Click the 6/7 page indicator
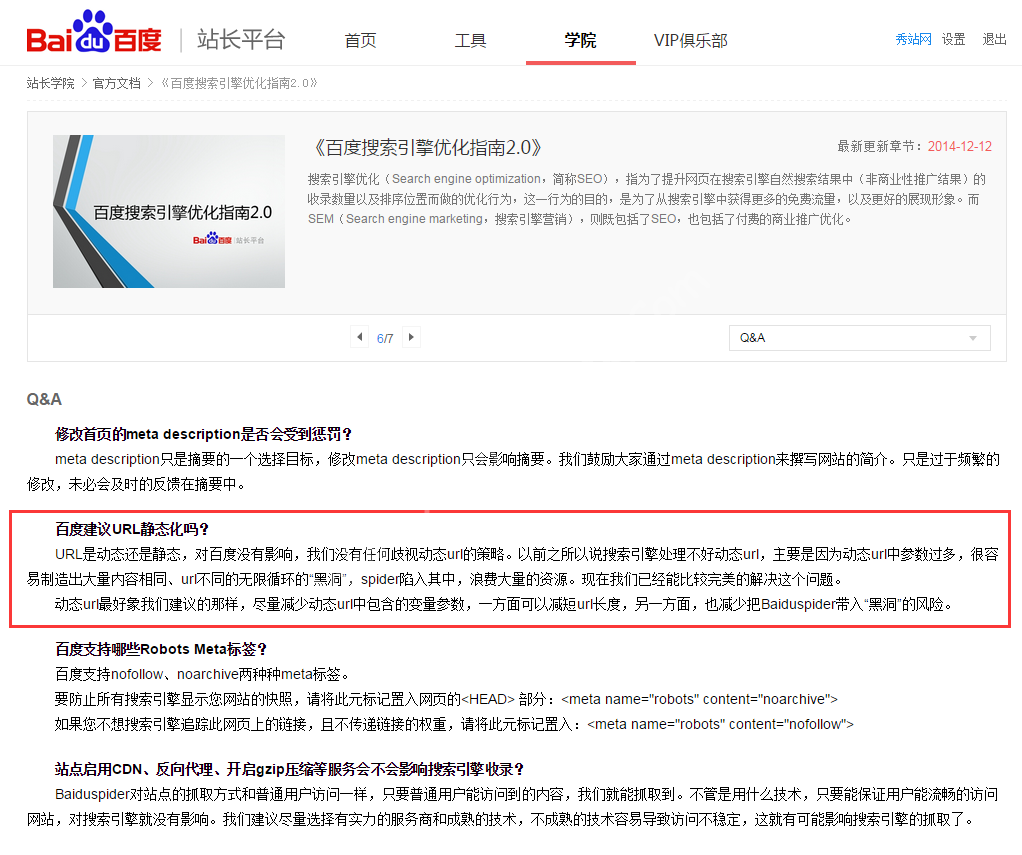Image resolution: width=1022 pixels, height=855 pixels. [x=385, y=338]
